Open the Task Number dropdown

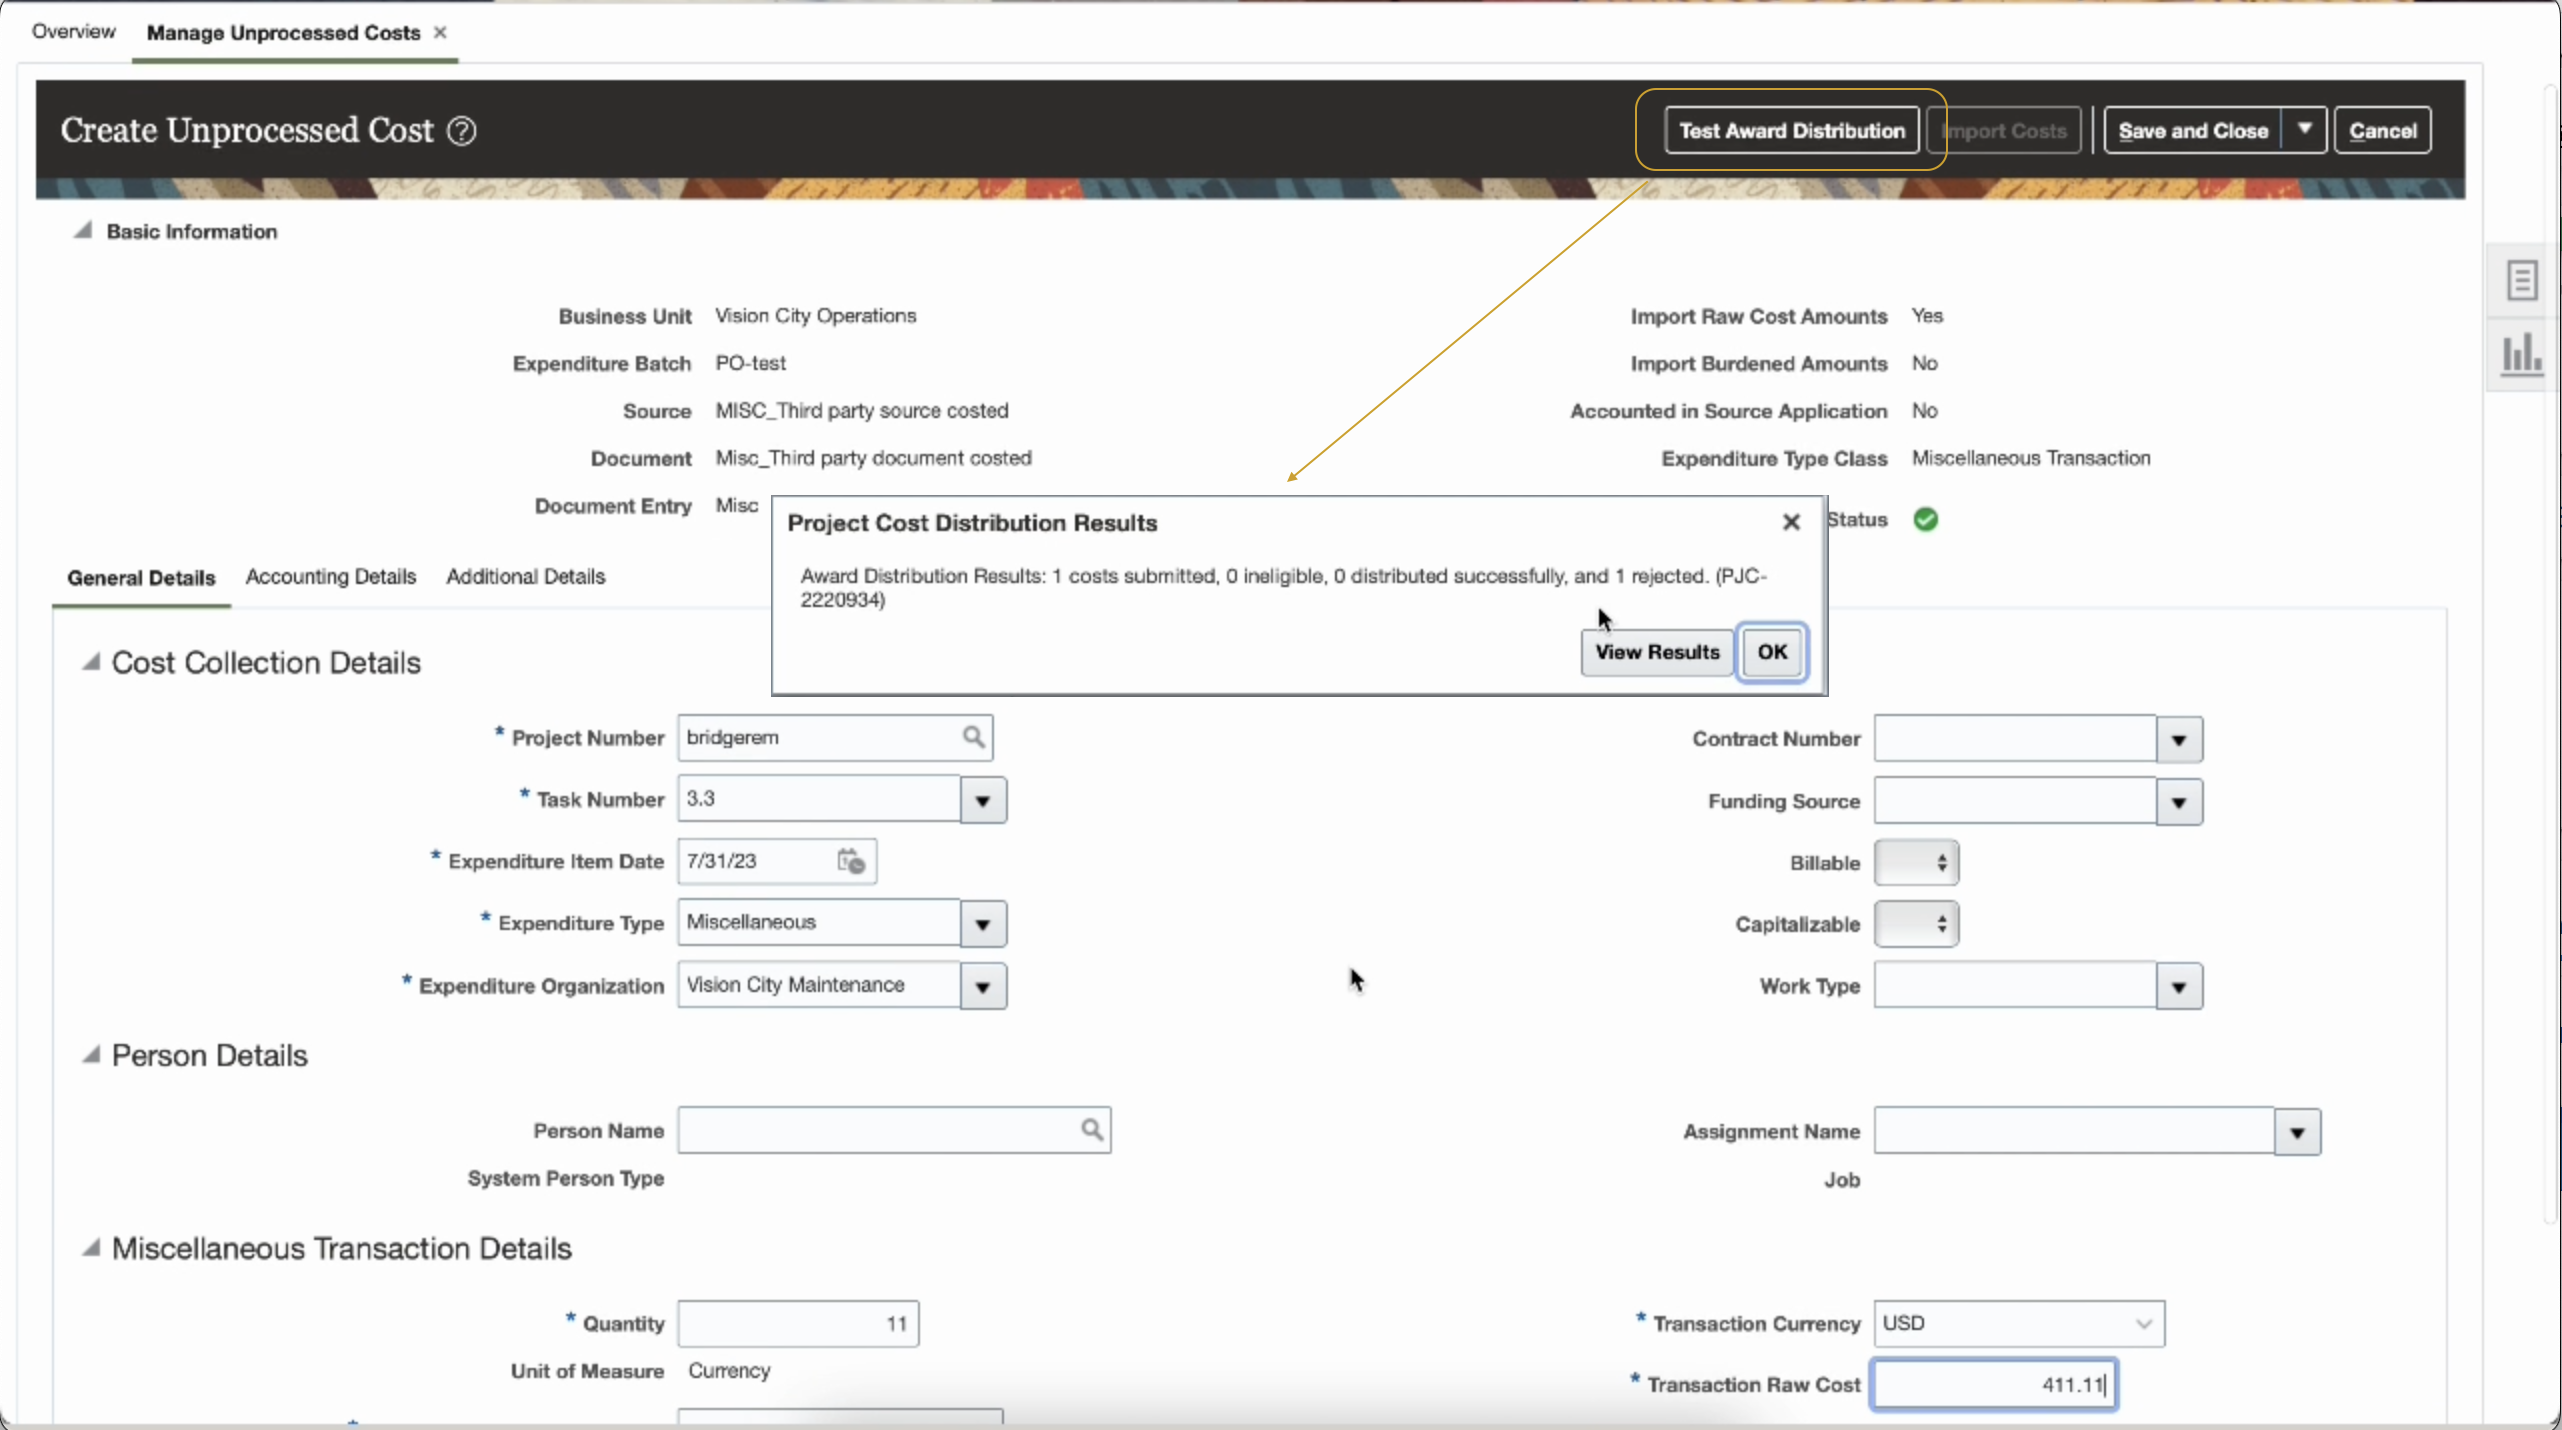coord(982,801)
